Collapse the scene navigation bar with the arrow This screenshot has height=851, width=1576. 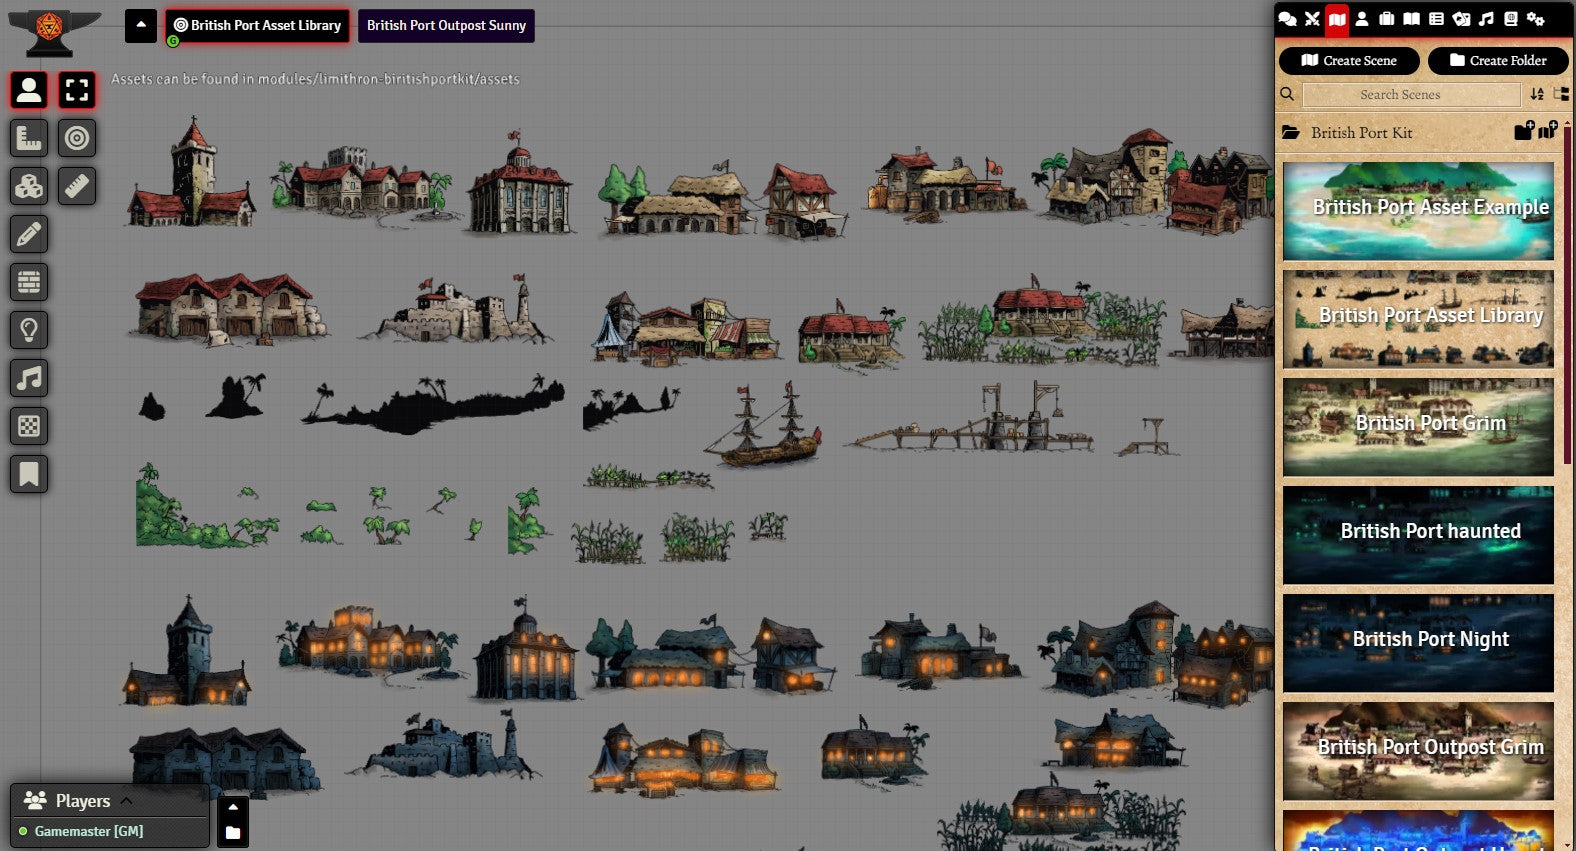click(x=141, y=25)
